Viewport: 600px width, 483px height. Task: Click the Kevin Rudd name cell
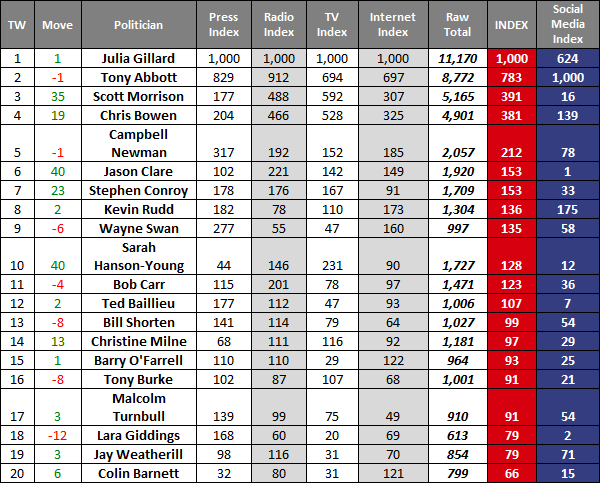pos(138,210)
